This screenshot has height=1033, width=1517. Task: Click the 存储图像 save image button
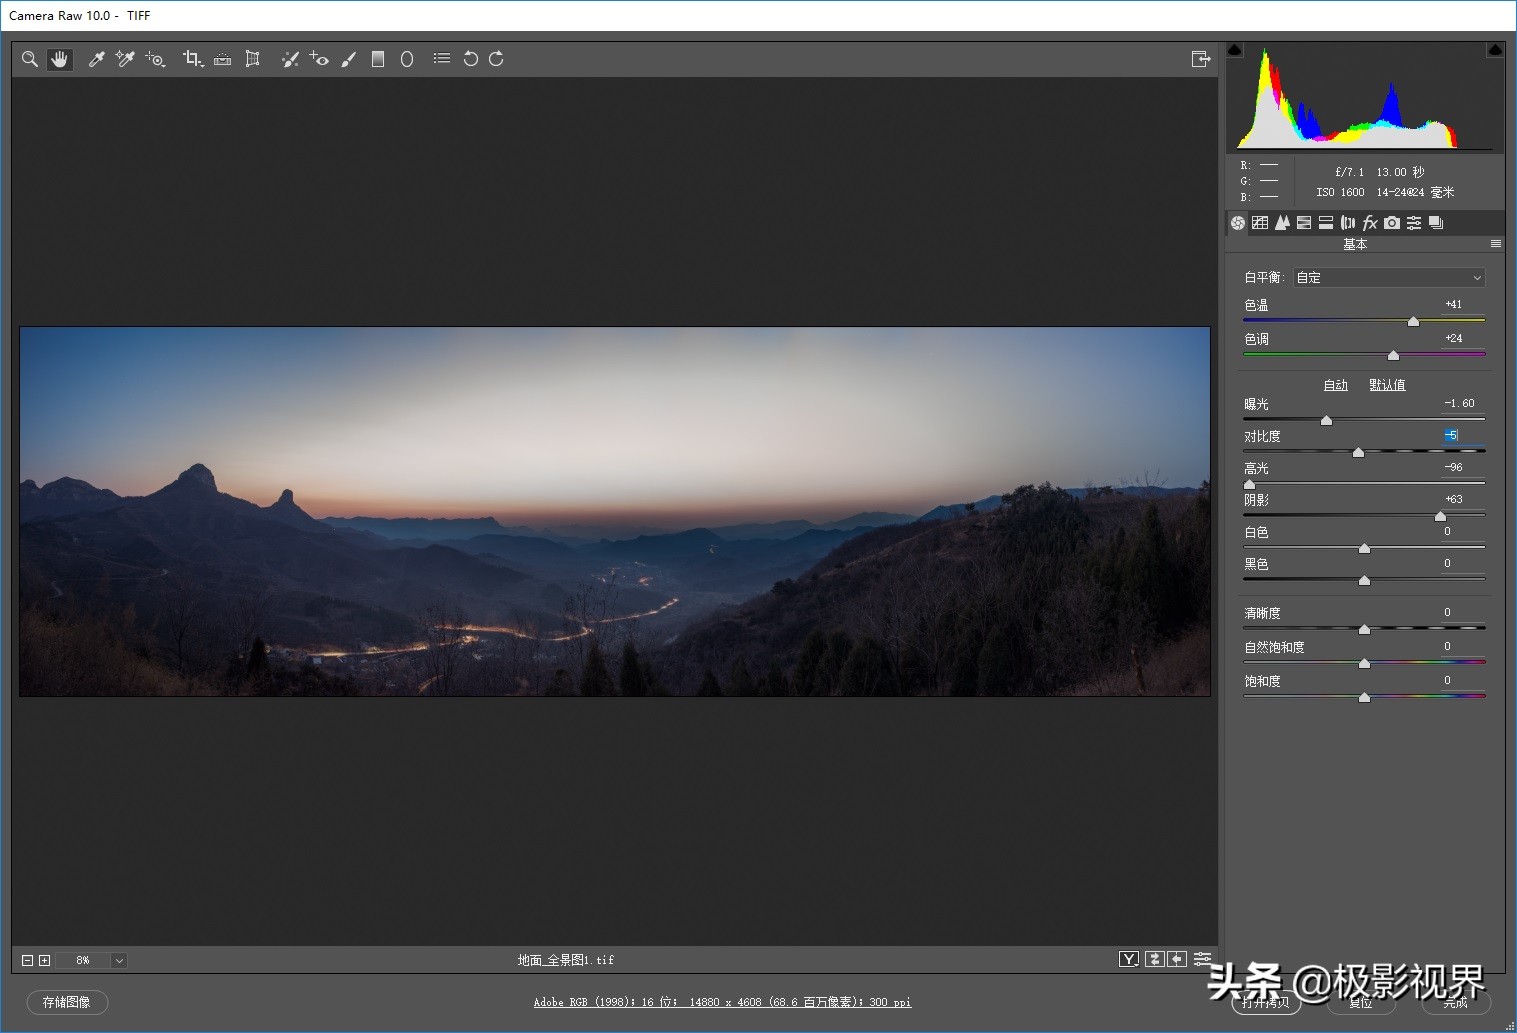click(x=67, y=1002)
